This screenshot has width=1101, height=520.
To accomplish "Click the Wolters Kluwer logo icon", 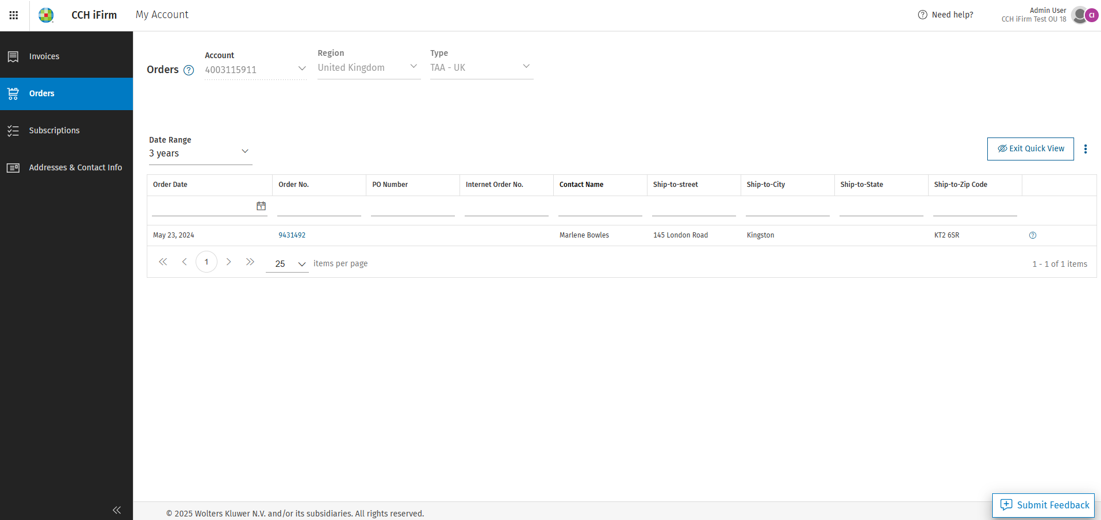I will [46, 15].
